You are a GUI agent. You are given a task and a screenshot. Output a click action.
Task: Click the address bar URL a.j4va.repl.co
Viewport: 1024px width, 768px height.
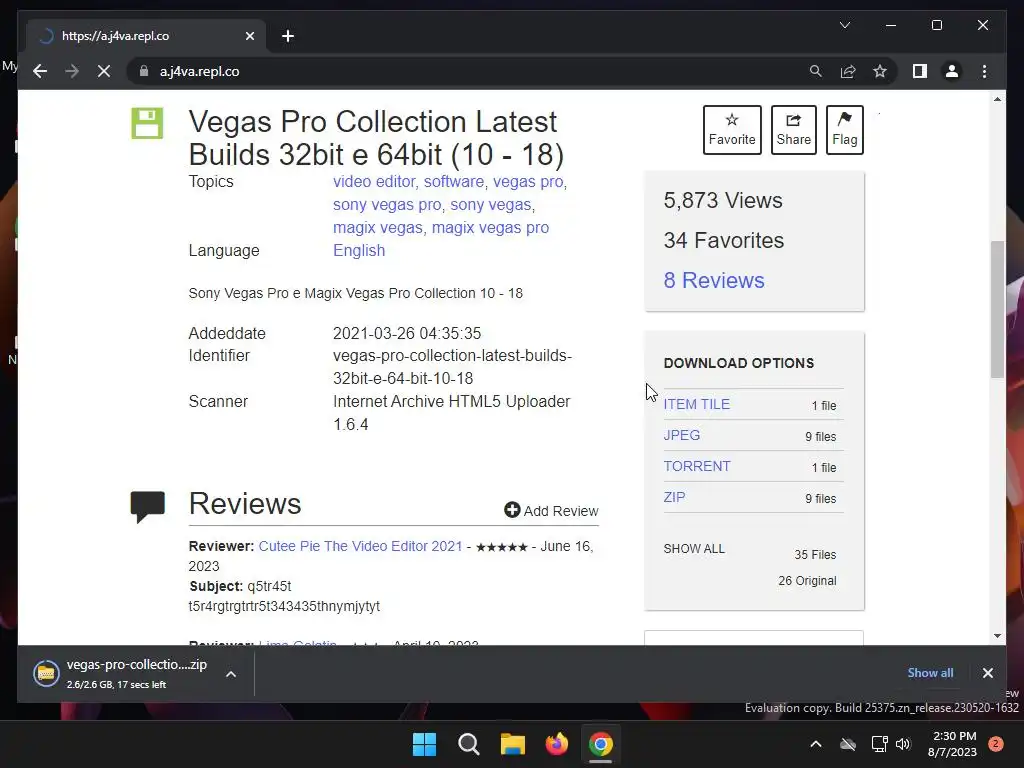pos(200,71)
